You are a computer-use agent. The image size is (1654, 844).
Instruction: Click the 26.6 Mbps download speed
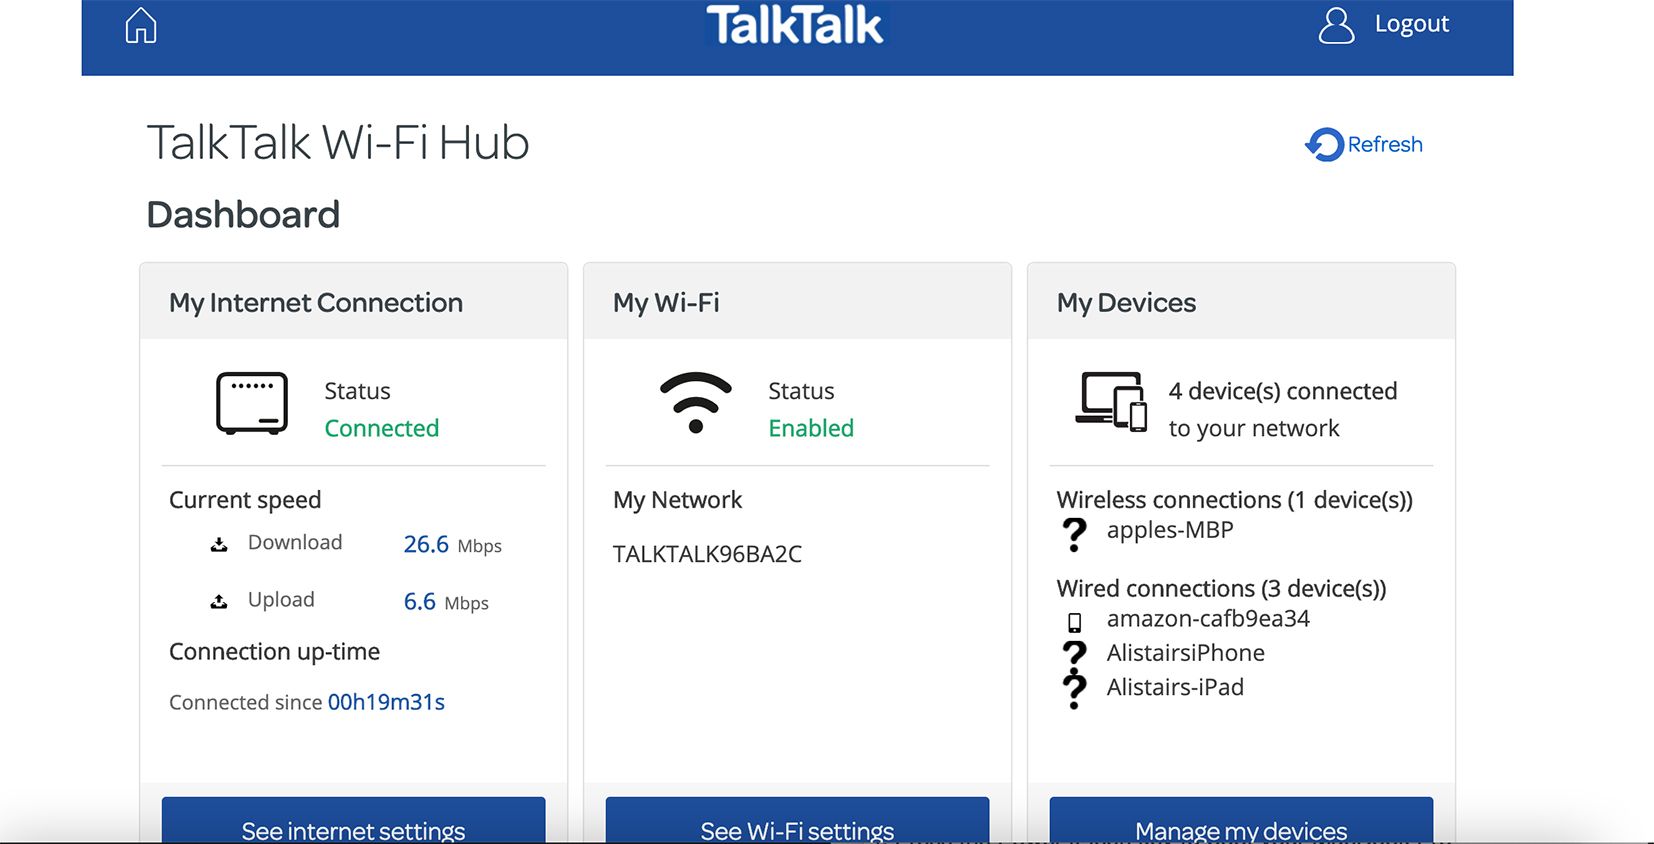(x=452, y=545)
